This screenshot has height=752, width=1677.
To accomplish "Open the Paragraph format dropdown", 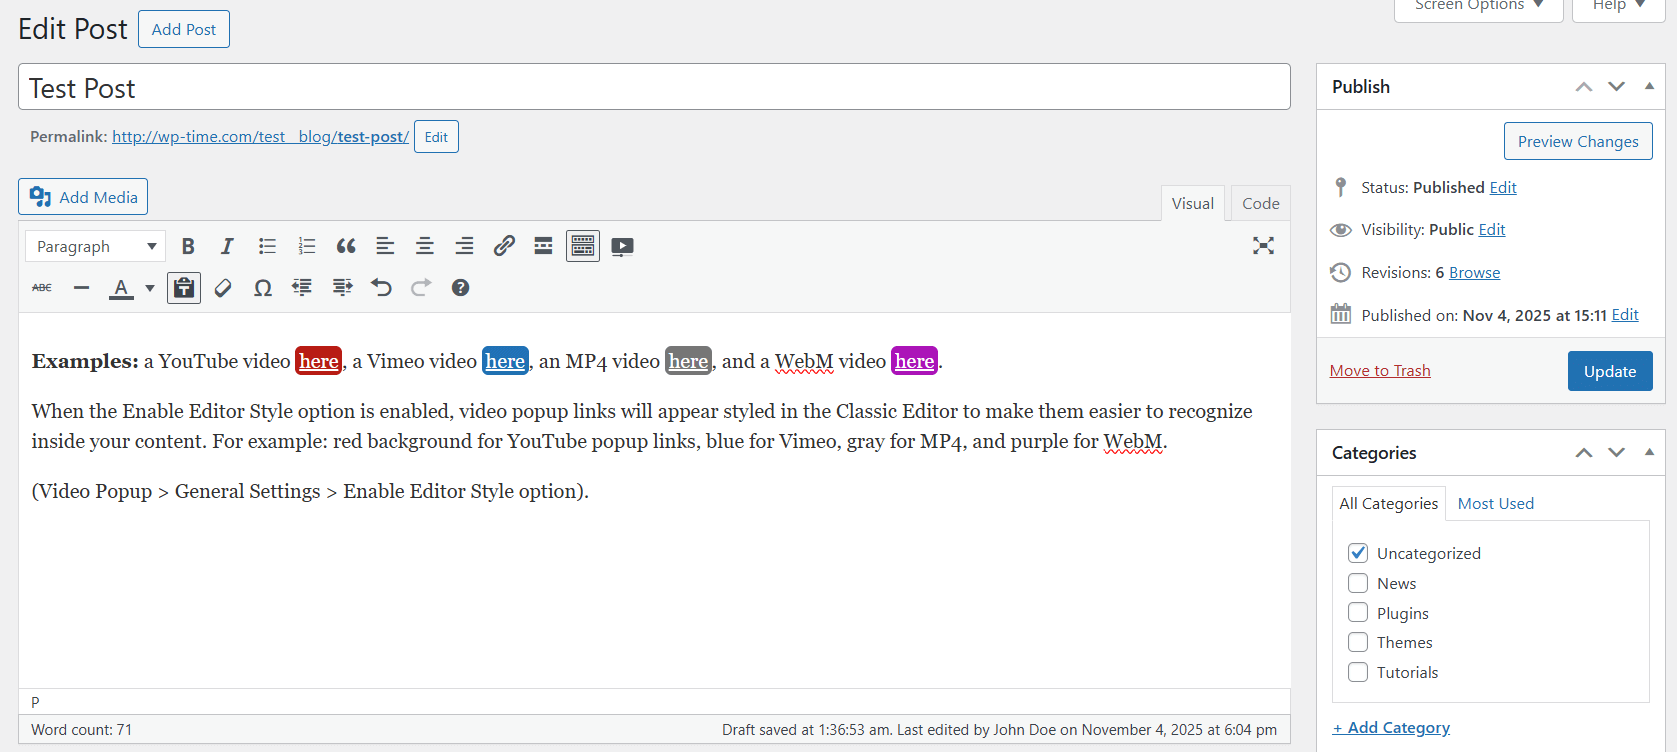I will (x=96, y=246).
